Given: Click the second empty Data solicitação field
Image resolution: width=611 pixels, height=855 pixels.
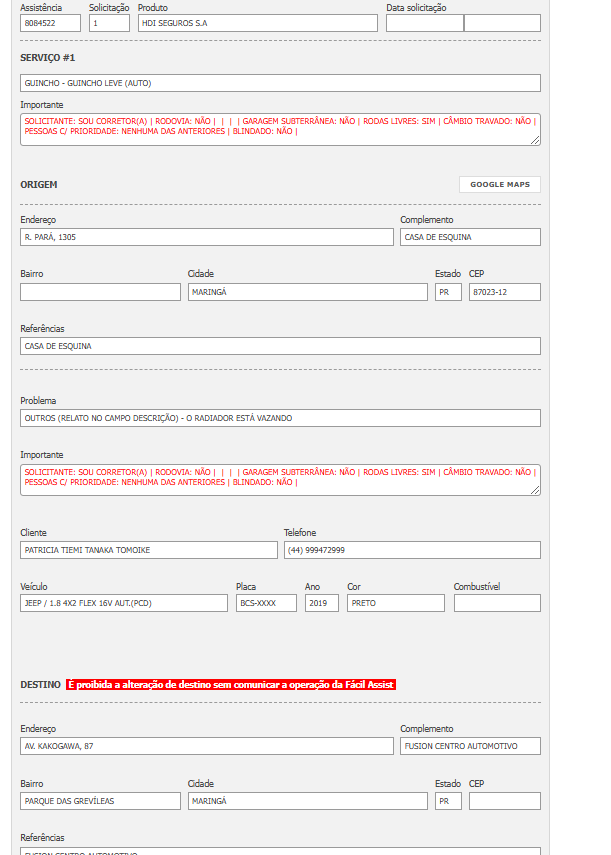Looking at the screenshot, I should coord(503,23).
